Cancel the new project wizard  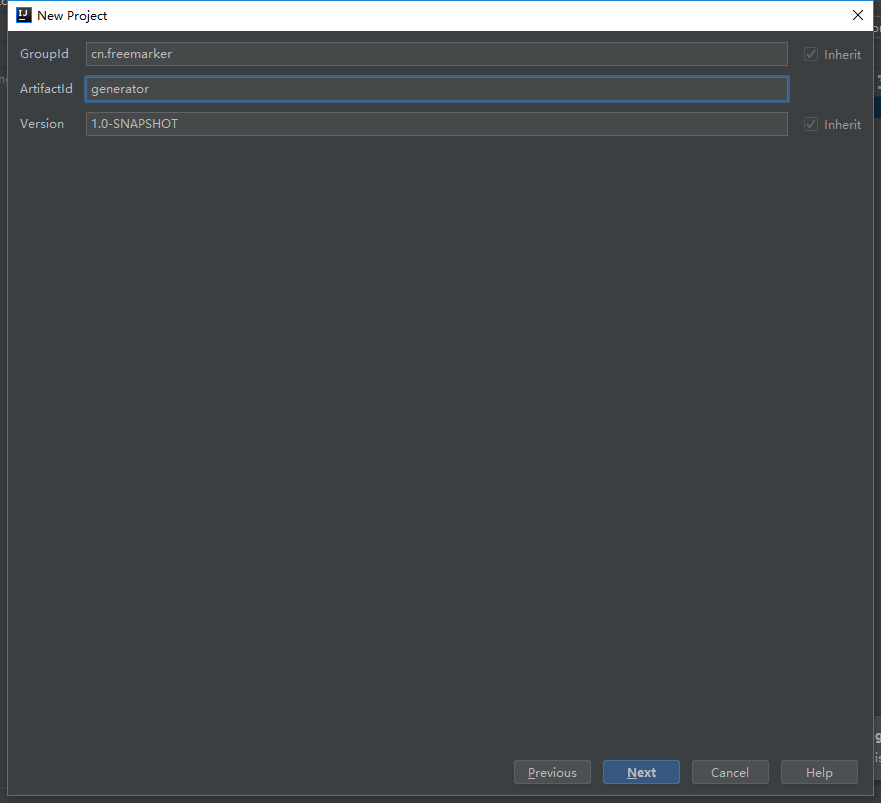730,772
